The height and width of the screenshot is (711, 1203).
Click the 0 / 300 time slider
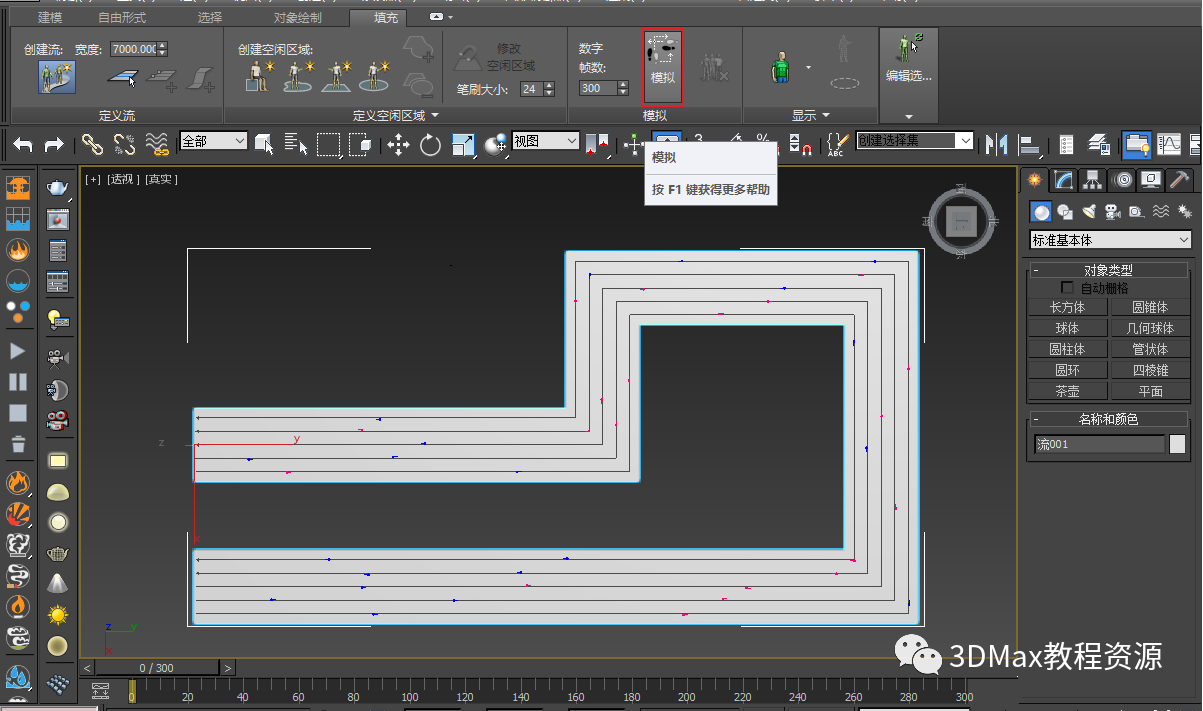[x=156, y=668]
